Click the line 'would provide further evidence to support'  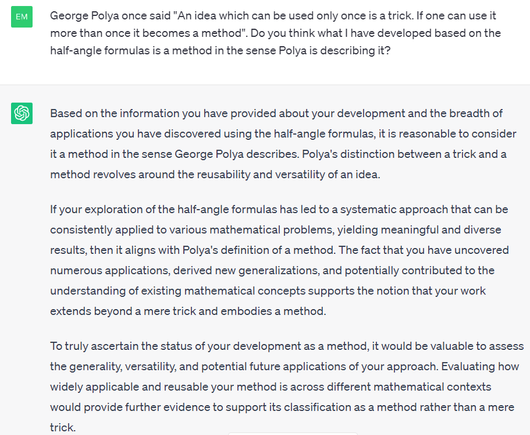coord(282,407)
